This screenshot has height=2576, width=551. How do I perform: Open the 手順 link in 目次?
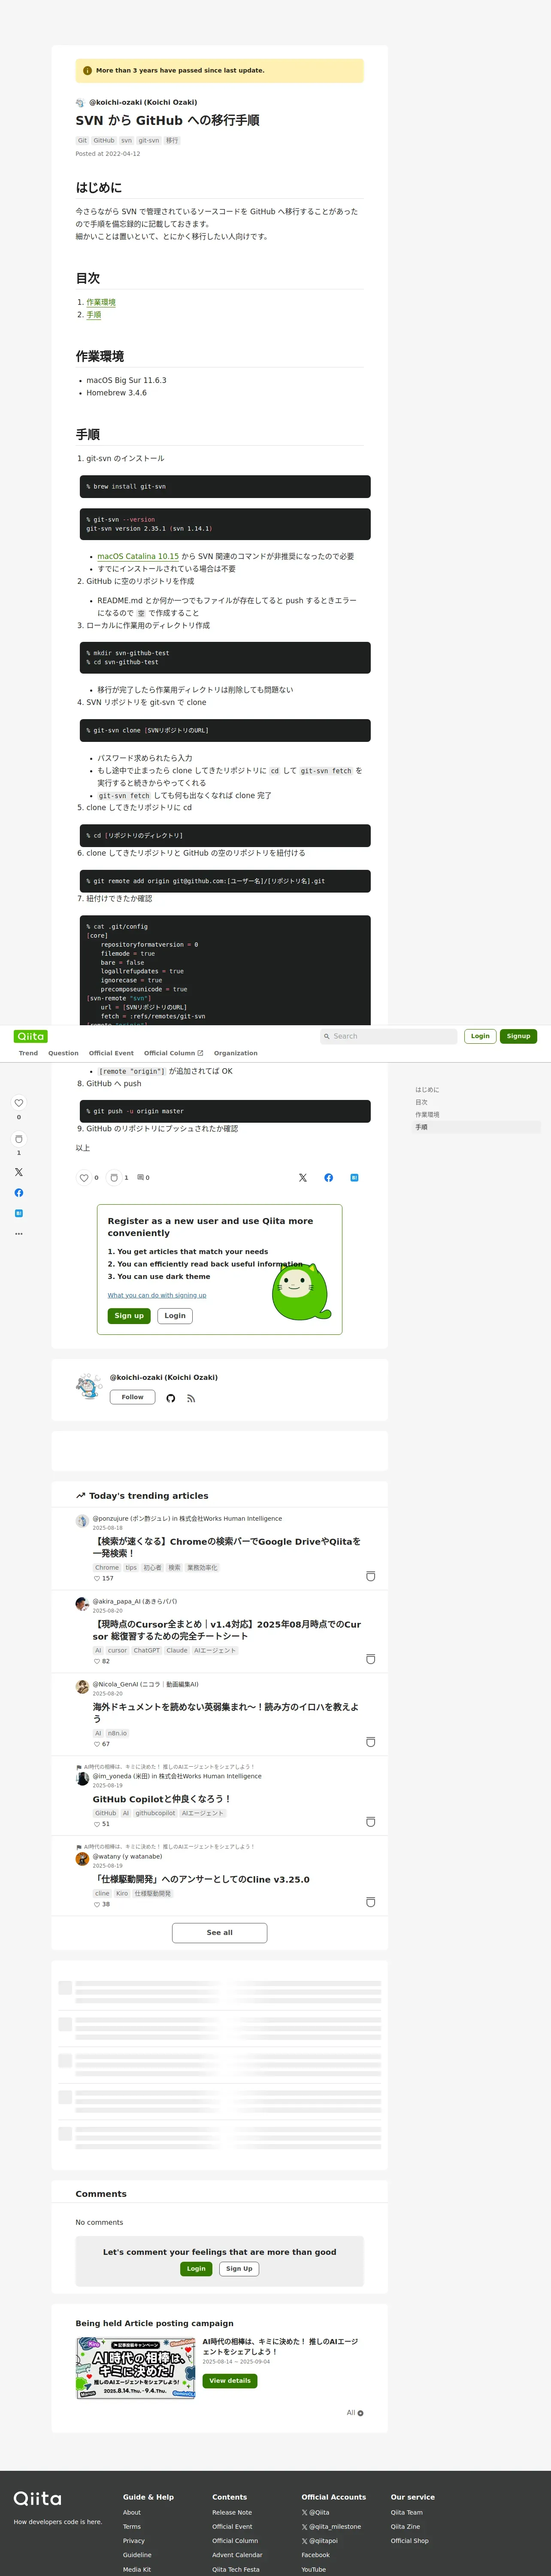[94, 315]
